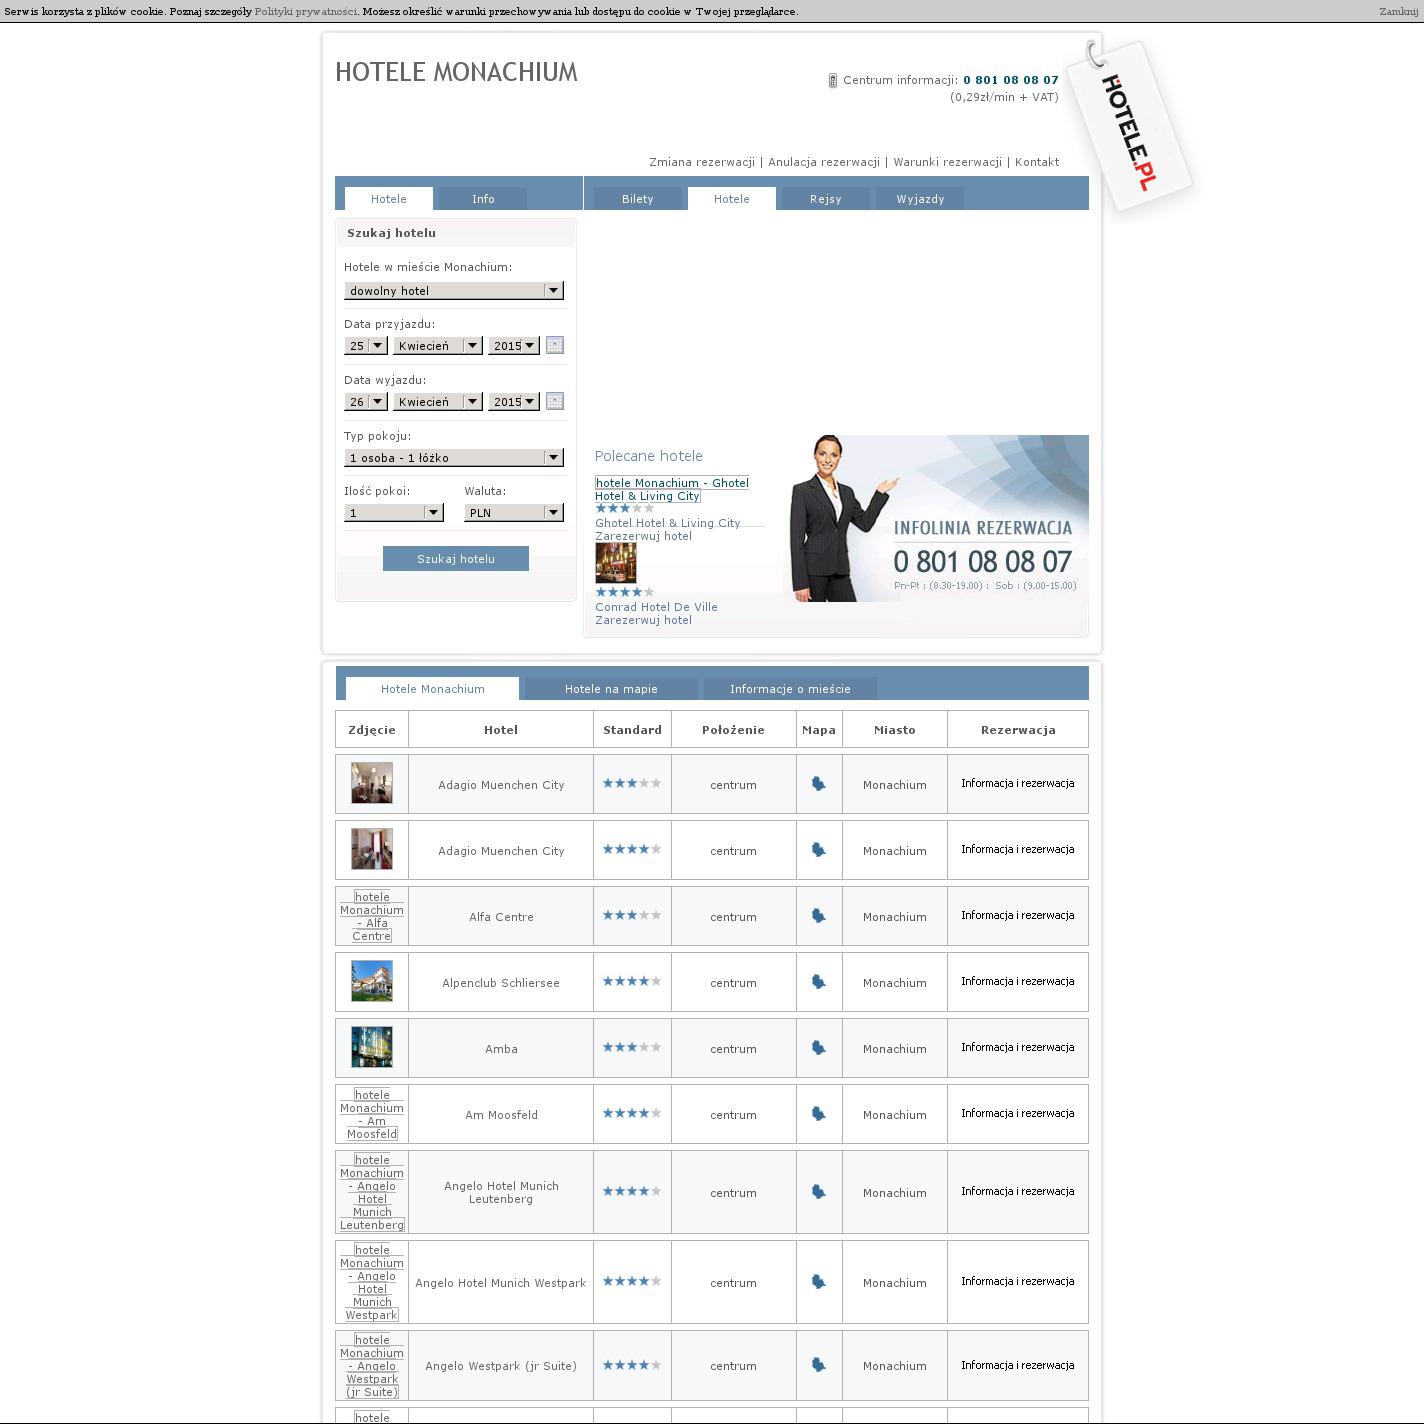The image size is (1424, 1424).
Task: Open arrival month dropdown under Data przyjazdu
Action: click(x=437, y=345)
